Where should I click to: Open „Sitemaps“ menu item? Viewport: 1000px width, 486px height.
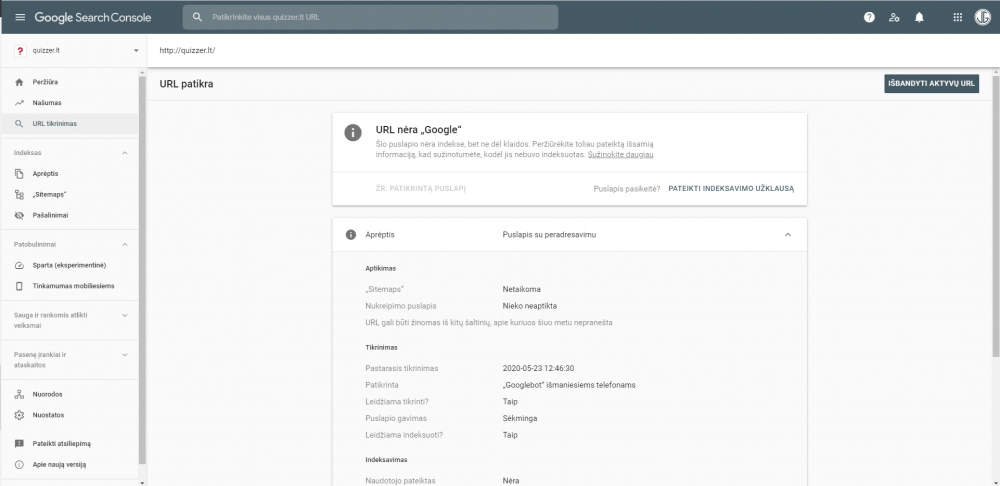[69, 195]
